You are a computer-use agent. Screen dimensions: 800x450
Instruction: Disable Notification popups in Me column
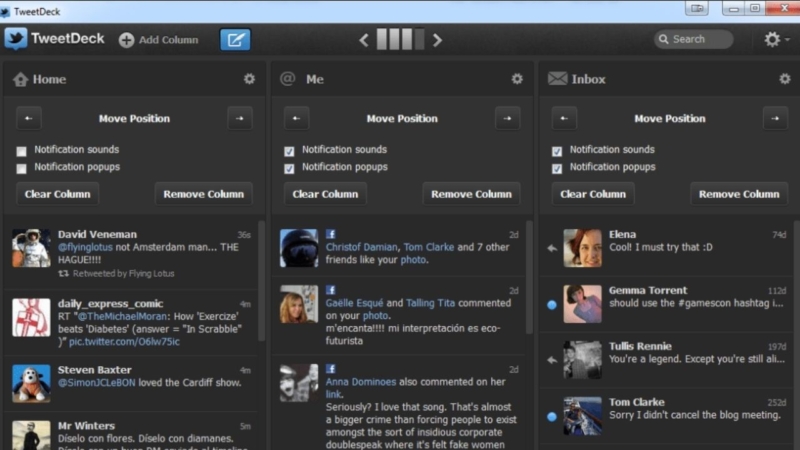[289, 168]
